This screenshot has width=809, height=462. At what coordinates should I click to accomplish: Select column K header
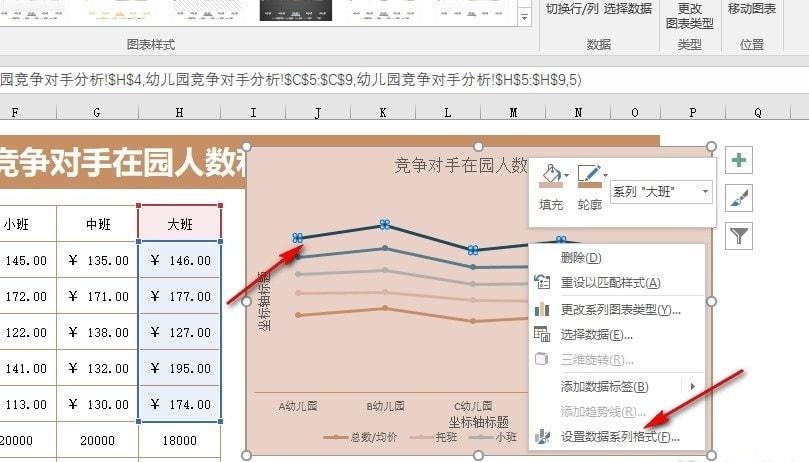(x=383, y=112)
